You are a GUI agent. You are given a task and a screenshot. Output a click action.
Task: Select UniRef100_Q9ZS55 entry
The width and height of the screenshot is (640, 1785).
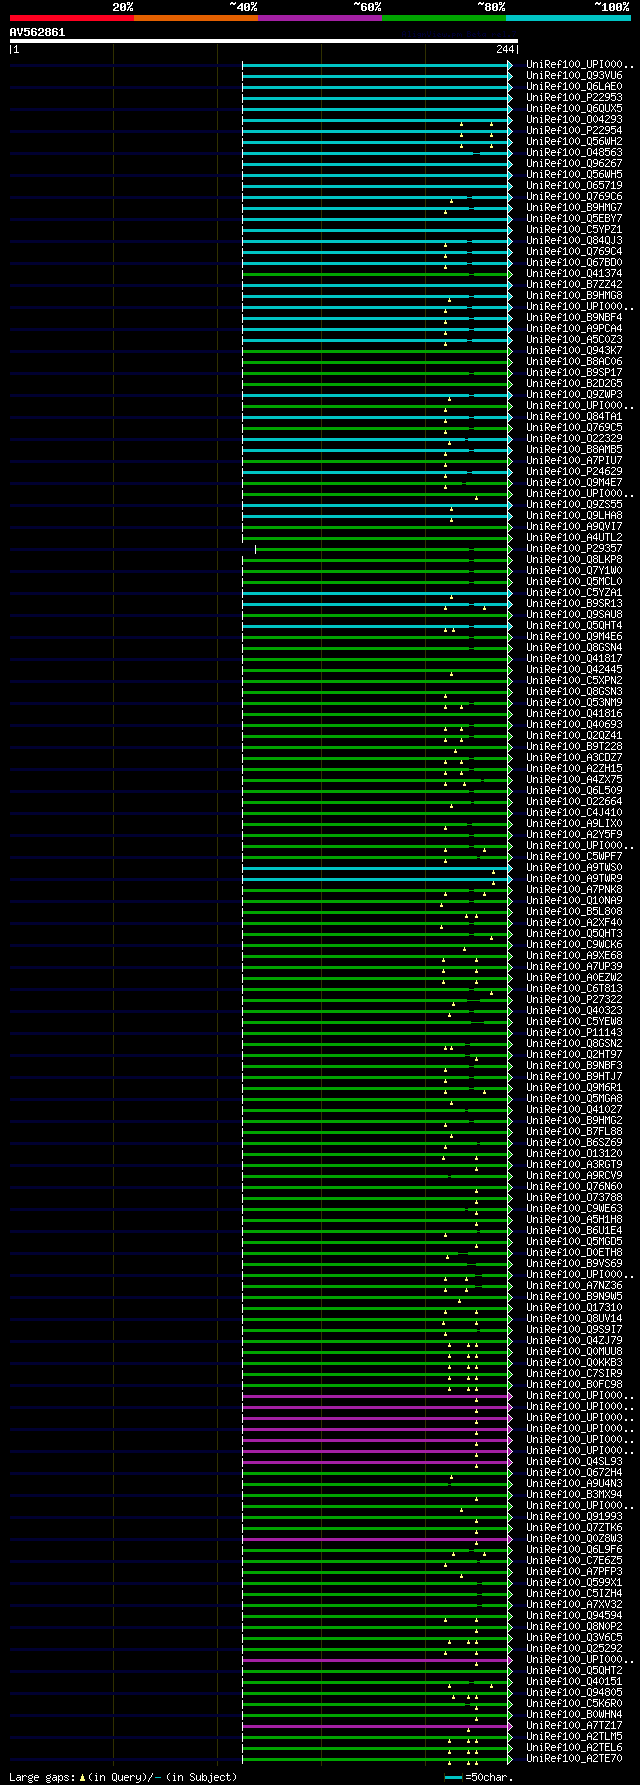click(x=574, y=504)
